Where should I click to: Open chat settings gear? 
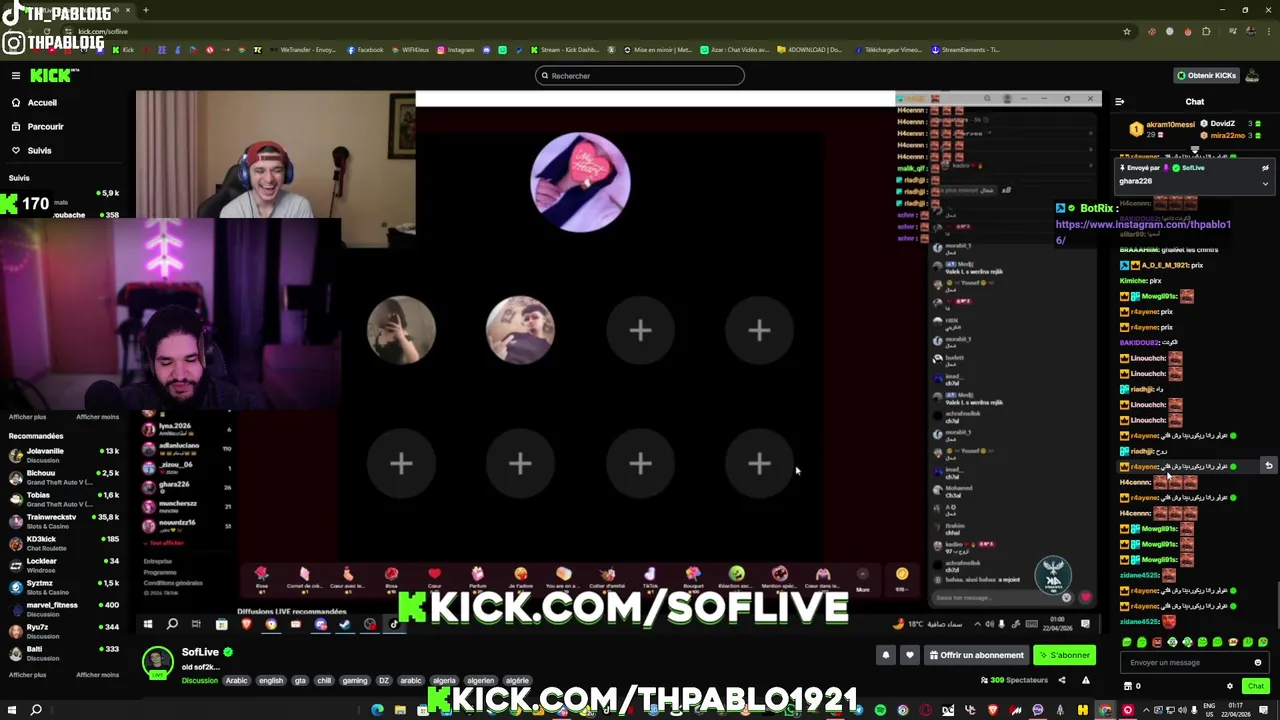click(x=1230, y=686)
